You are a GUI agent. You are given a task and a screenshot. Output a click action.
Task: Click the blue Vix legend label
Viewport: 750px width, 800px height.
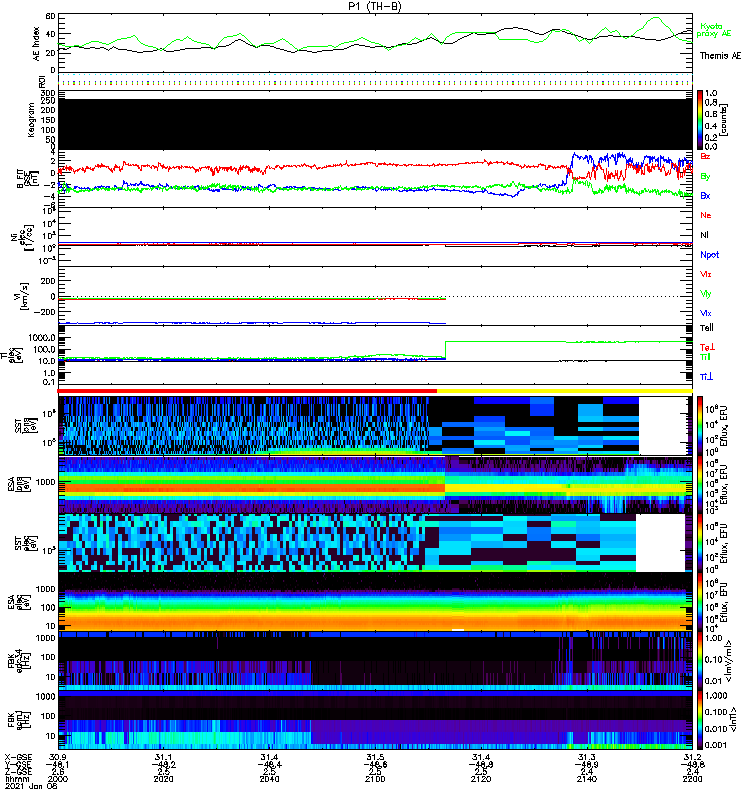pos(706,313)
